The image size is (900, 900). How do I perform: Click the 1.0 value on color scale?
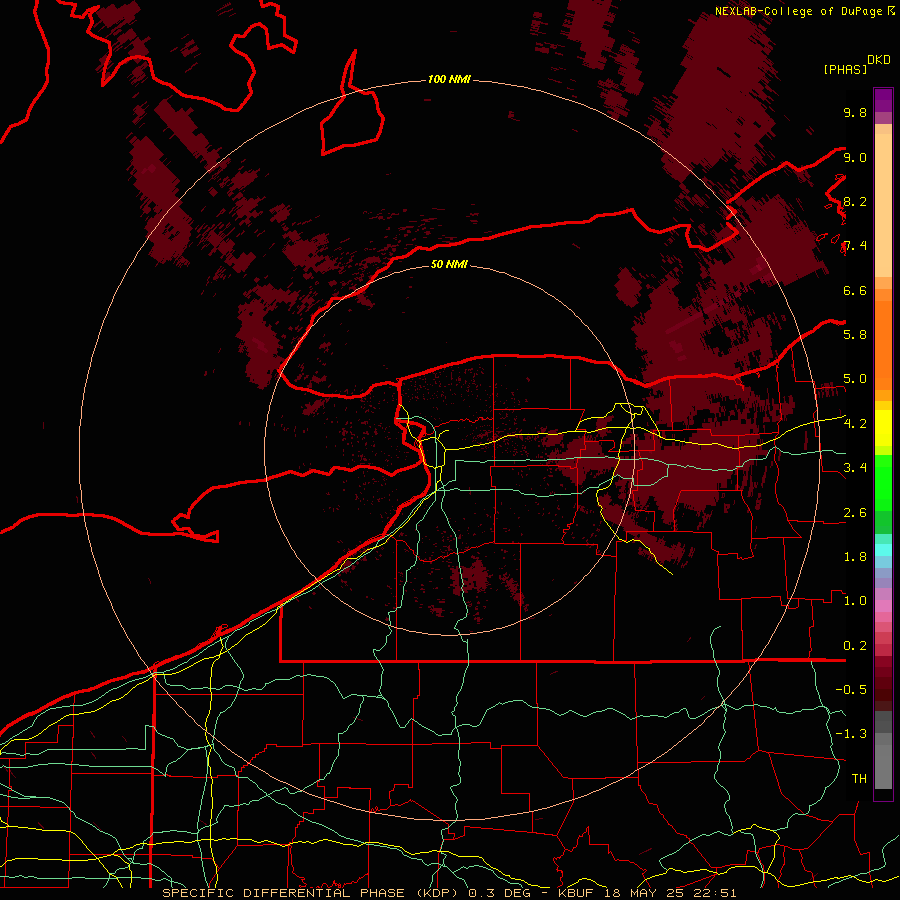[x=855, y=601]
